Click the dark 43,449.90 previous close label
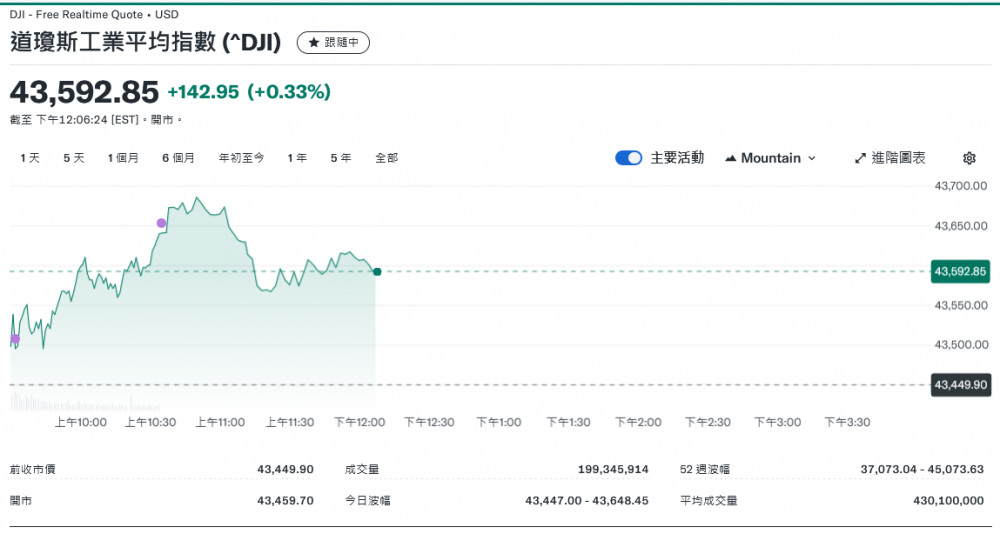 tap(960, 384)
